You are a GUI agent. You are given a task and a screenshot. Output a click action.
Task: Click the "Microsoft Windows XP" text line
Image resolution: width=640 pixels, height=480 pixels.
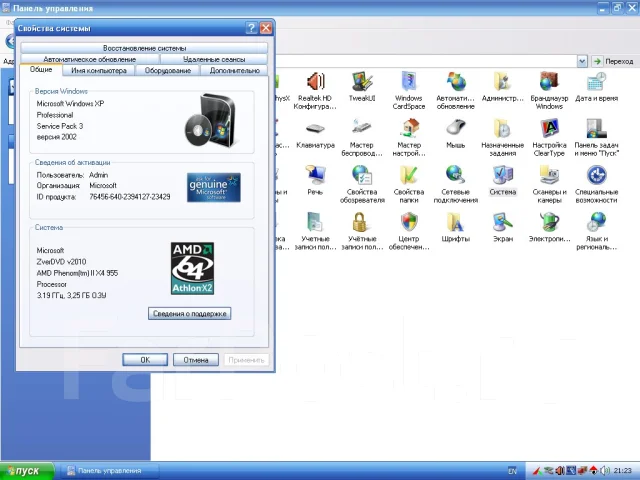pos(70,104)
